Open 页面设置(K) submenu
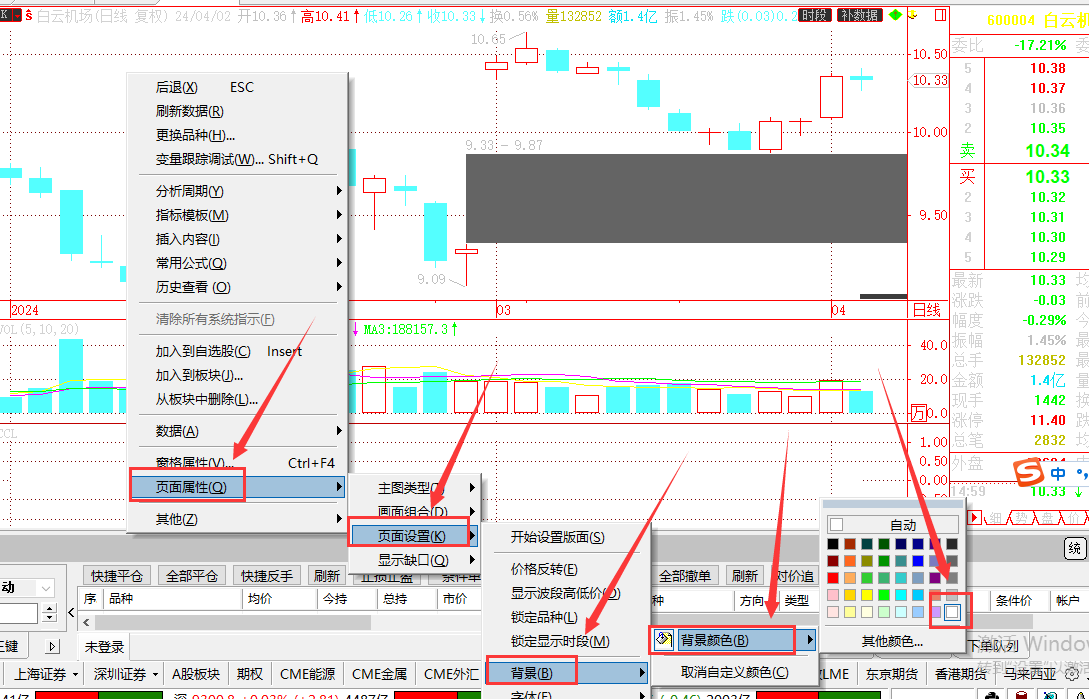 415,536
